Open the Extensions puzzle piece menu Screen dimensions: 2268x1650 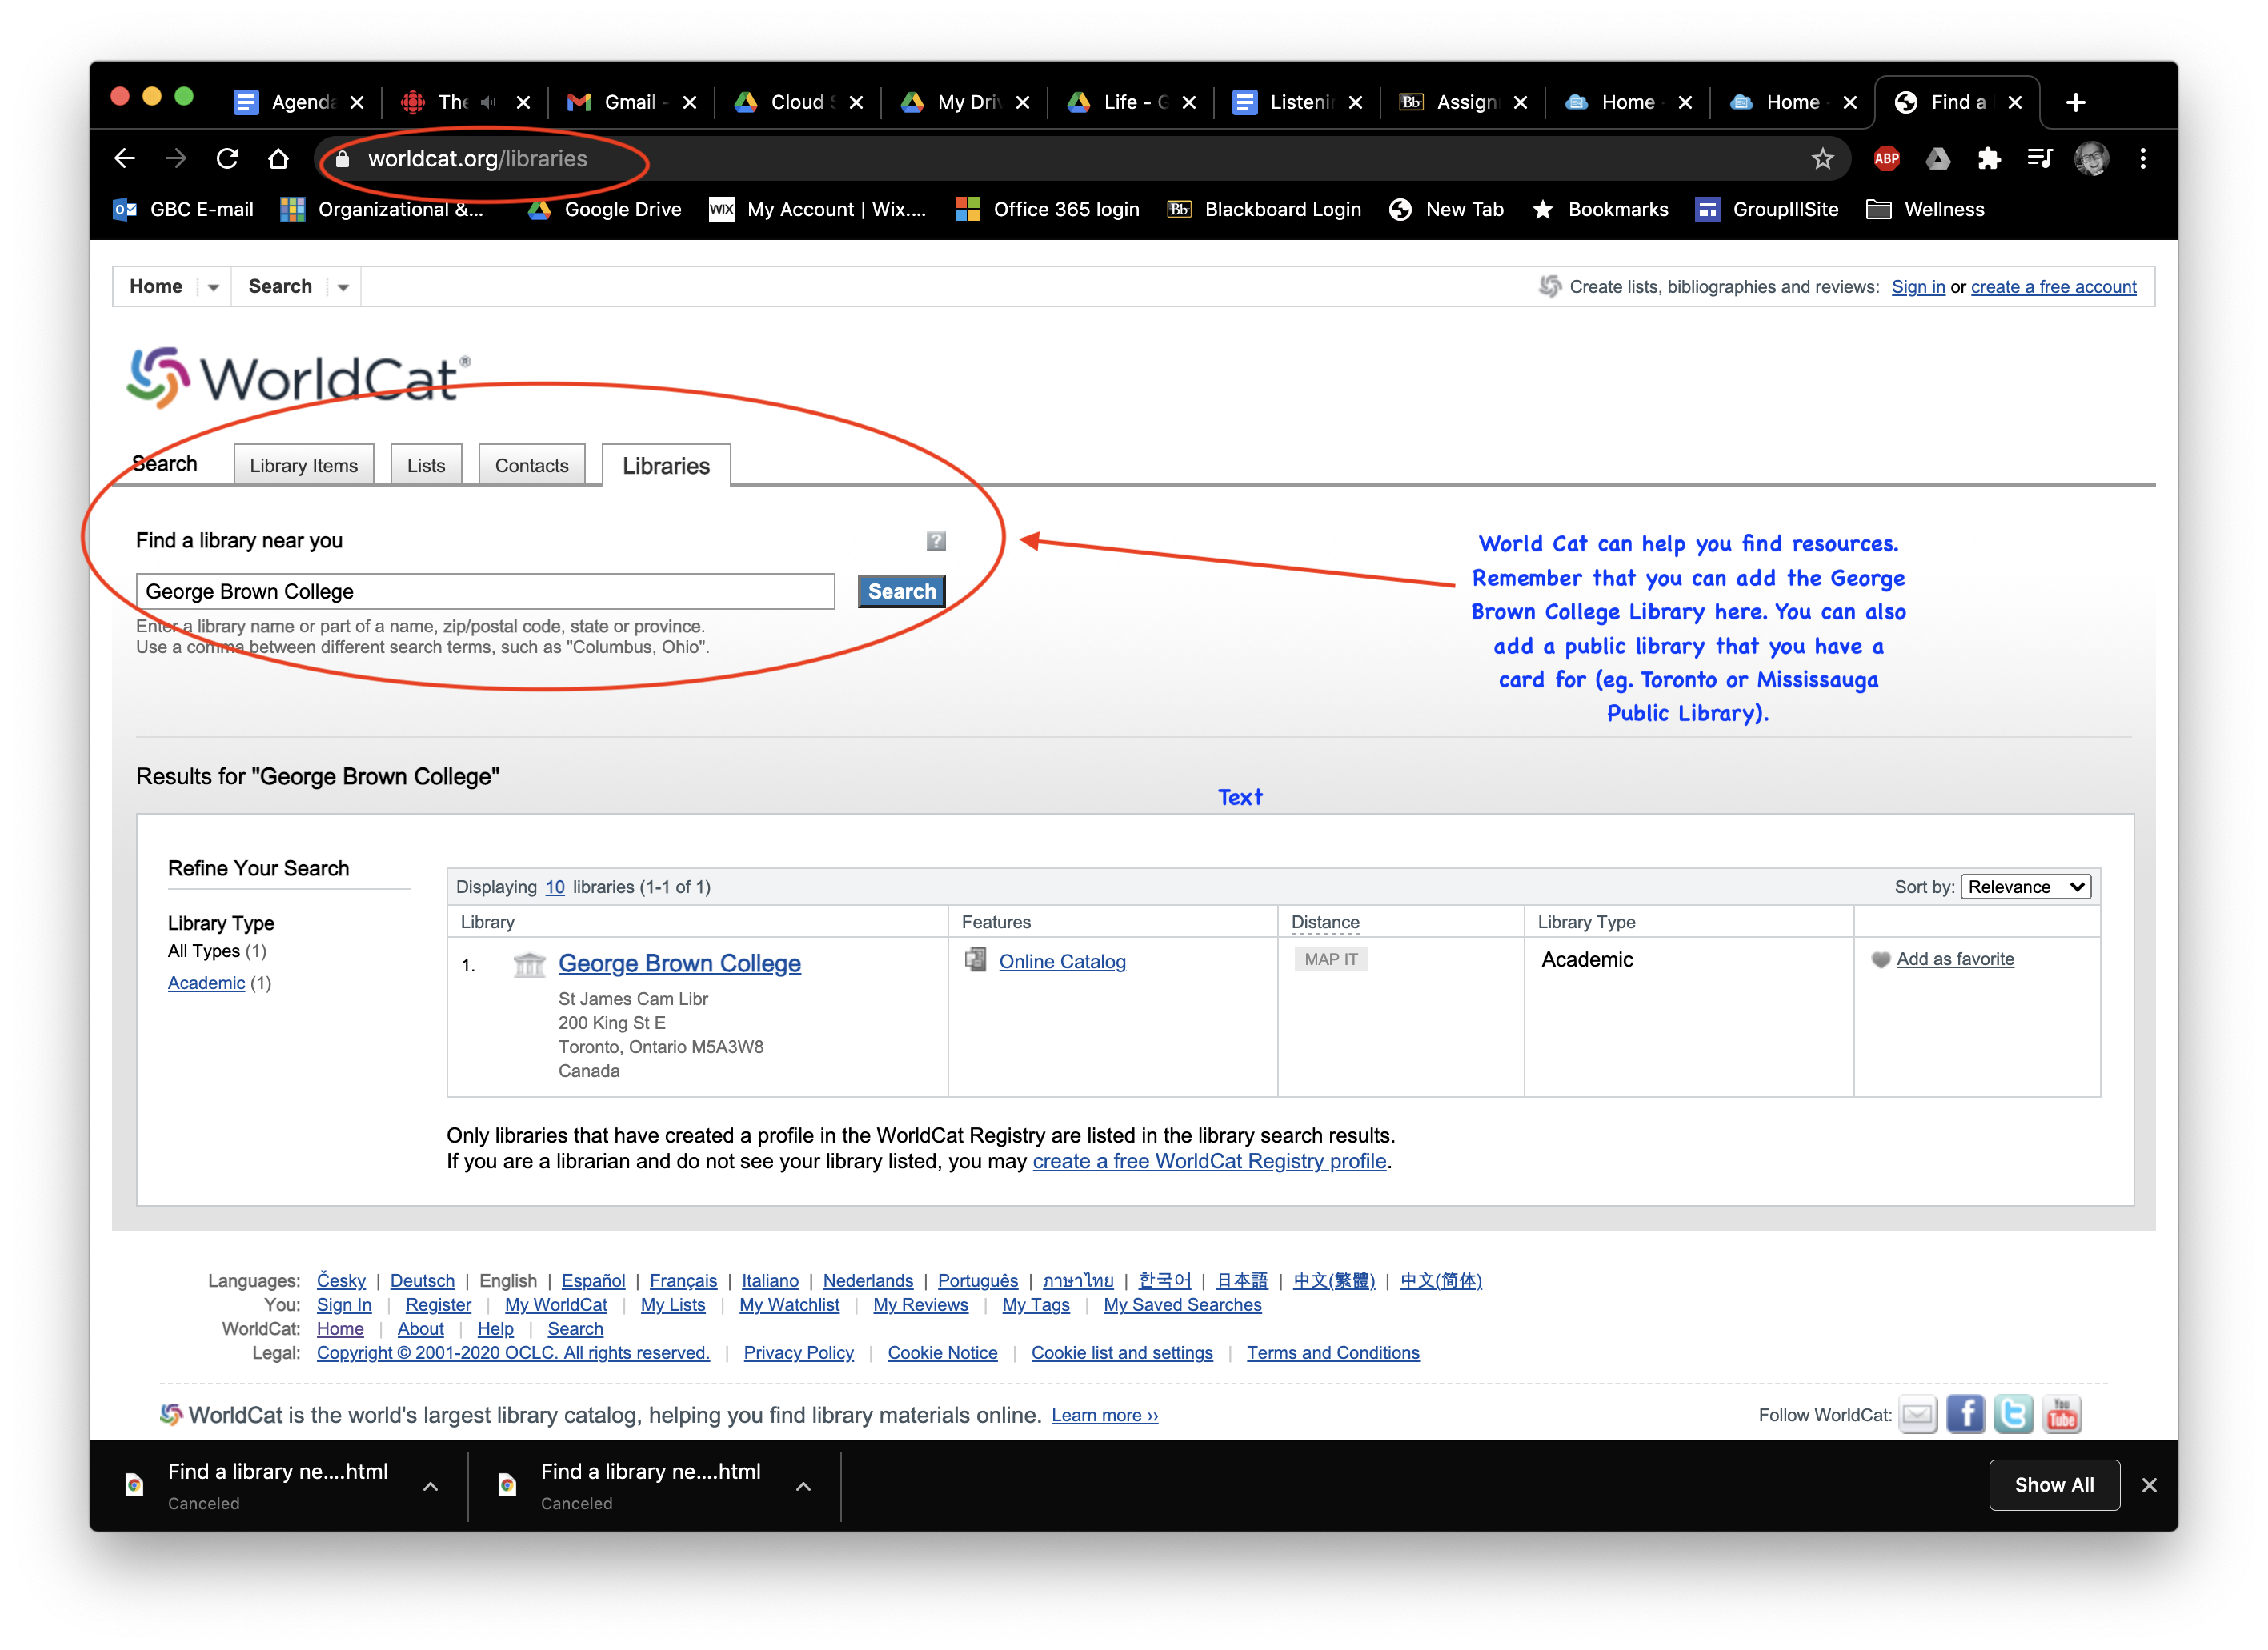pyautogui.click(x=1989, y=158)
